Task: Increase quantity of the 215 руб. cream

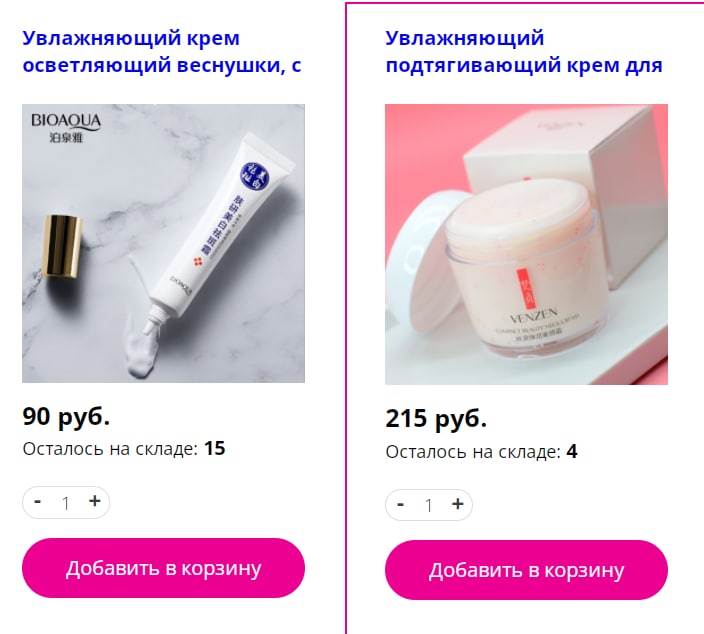Action: pos(457,505)
